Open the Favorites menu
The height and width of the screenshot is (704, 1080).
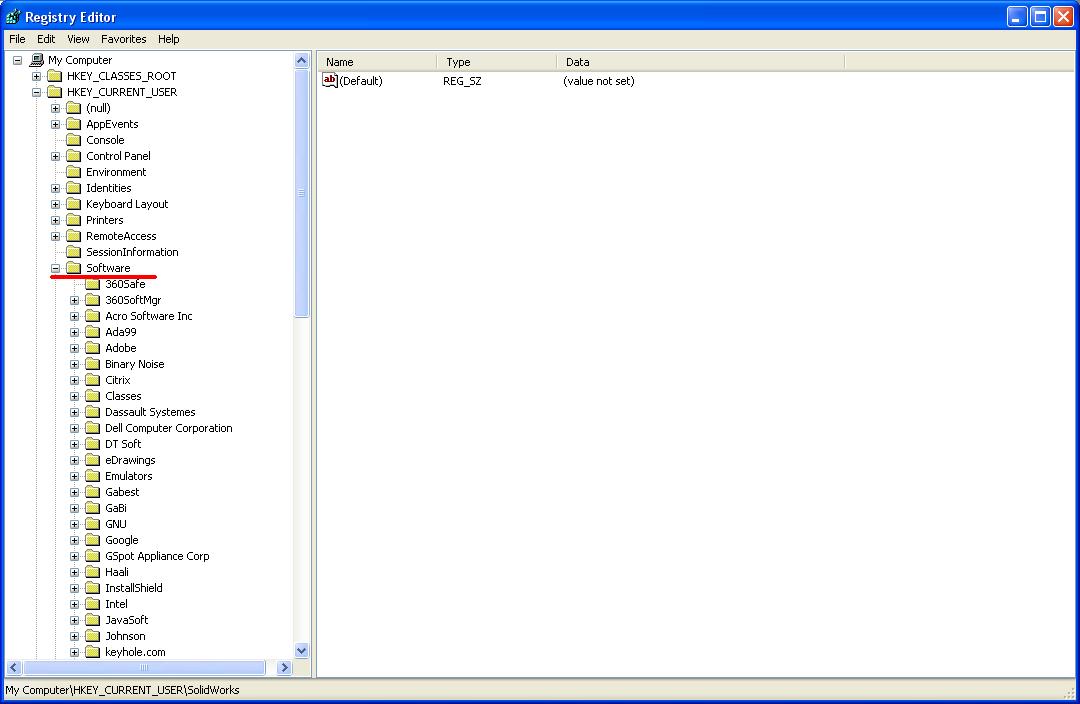coord(123,39)
